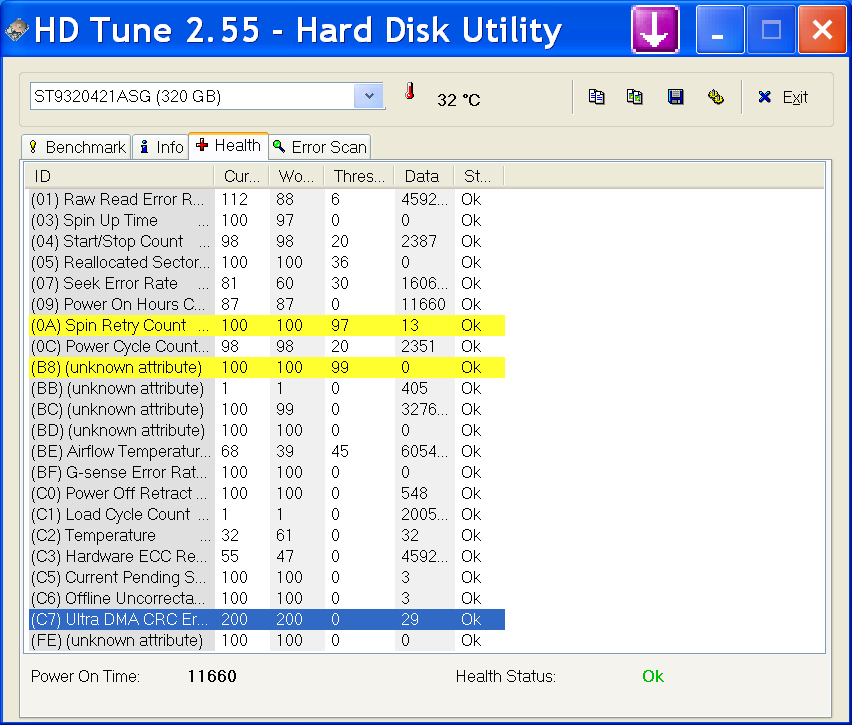
Task: Open the Error Scan tab
Action: [320, 147]
